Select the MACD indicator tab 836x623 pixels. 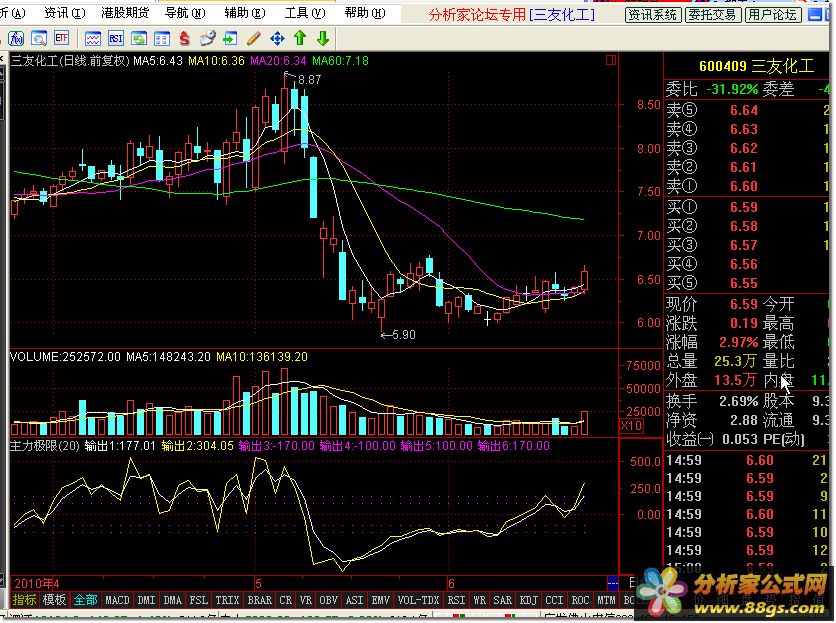[x=117, y=600]
